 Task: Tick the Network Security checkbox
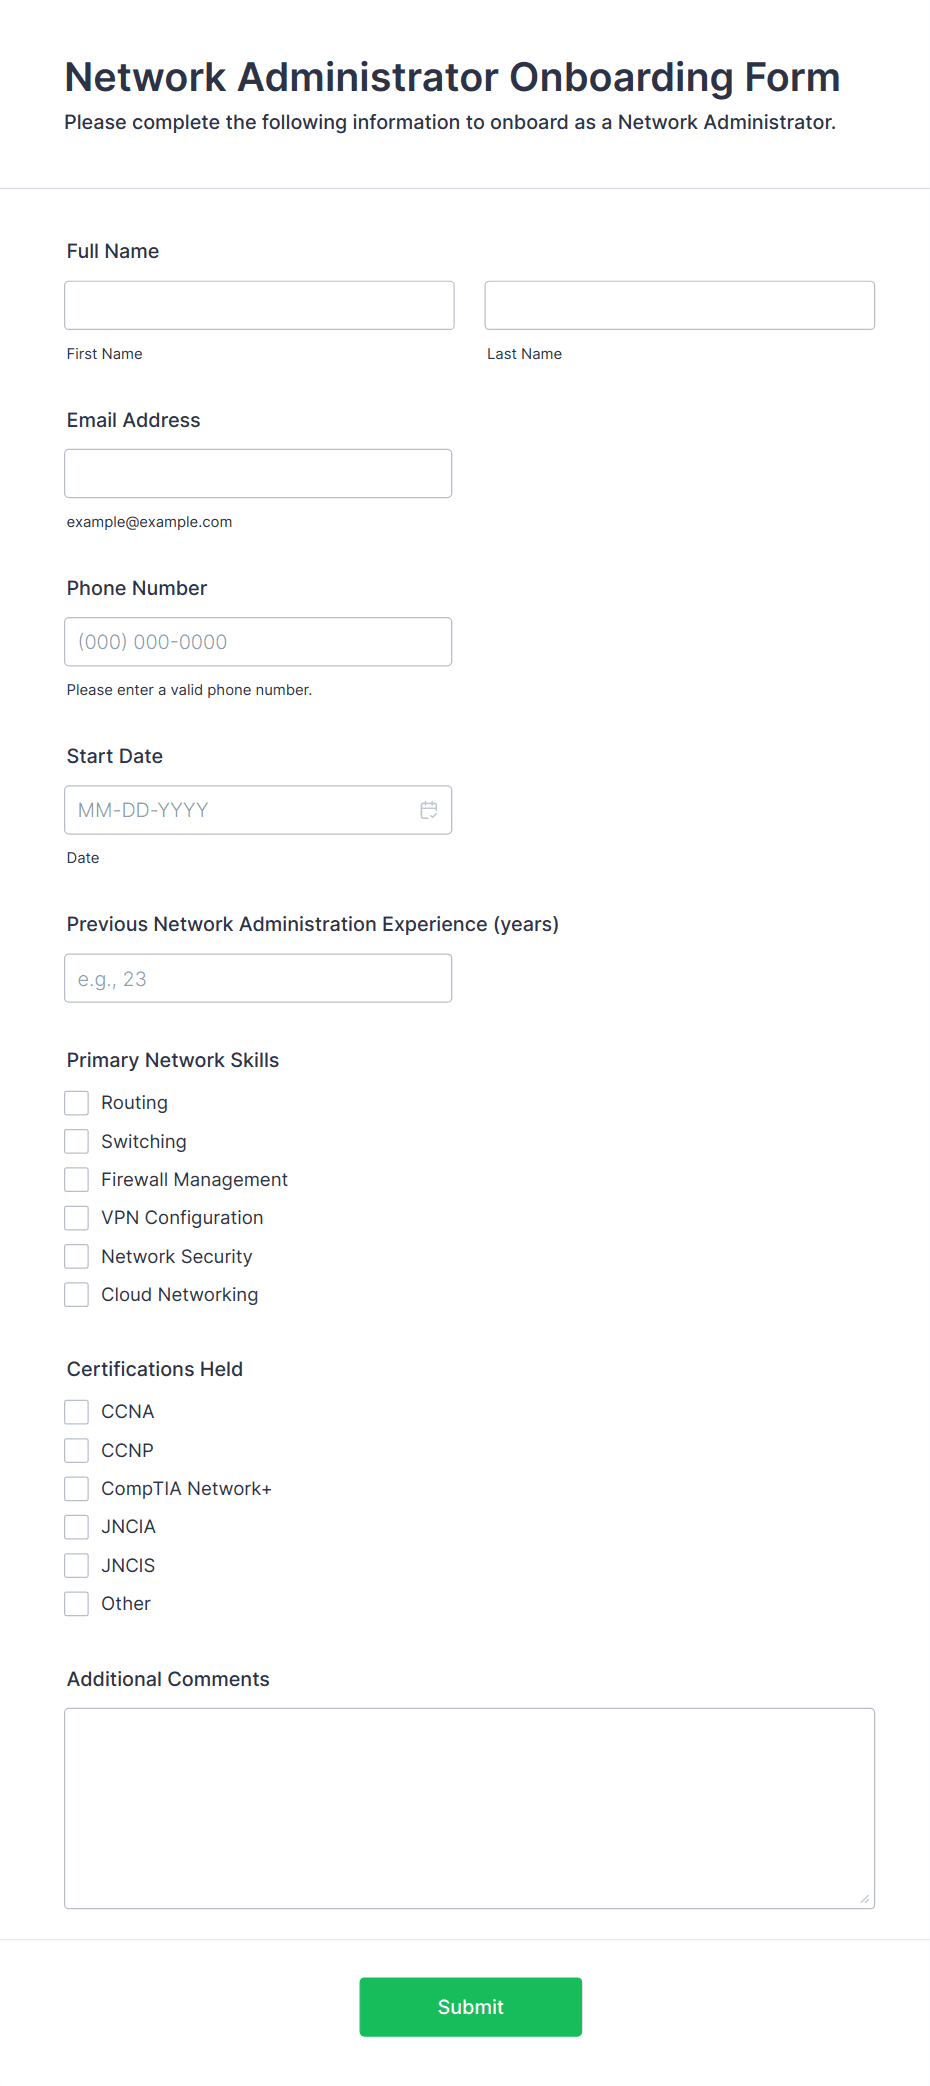point(76,1256)
